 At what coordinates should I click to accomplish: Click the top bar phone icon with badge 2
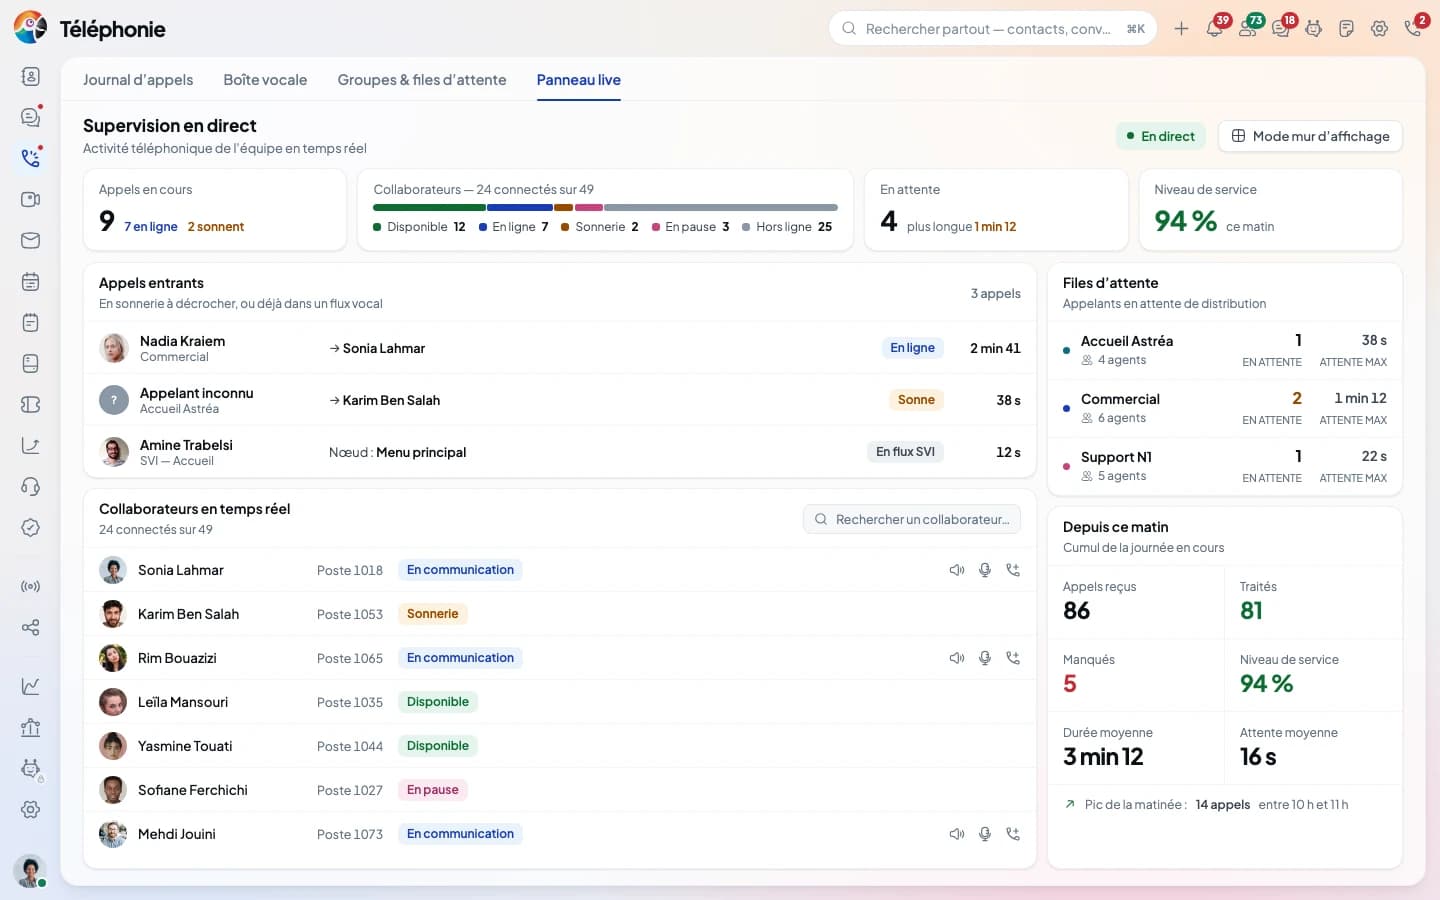[1413, 29]
